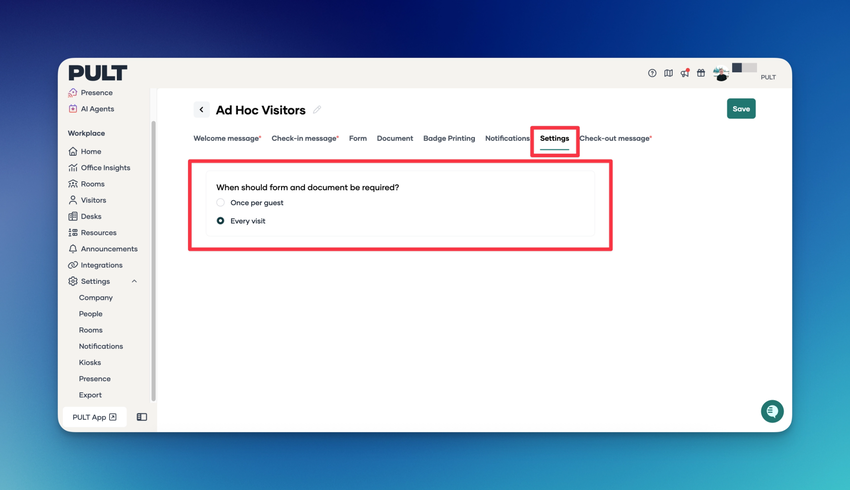Click the gift icon in header
850x490 pixels.
(701, 73)
